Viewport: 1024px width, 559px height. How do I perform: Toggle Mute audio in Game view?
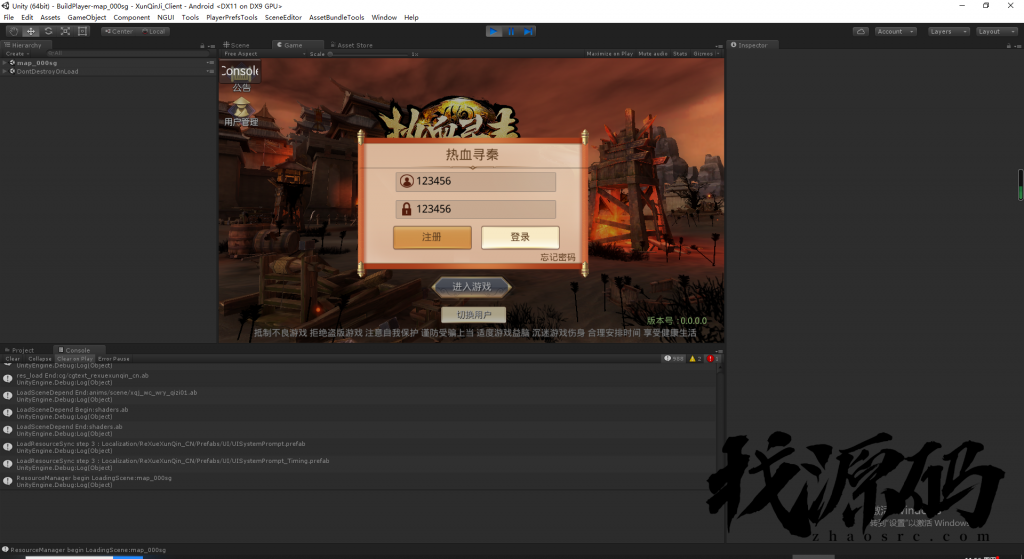(653, 54)
